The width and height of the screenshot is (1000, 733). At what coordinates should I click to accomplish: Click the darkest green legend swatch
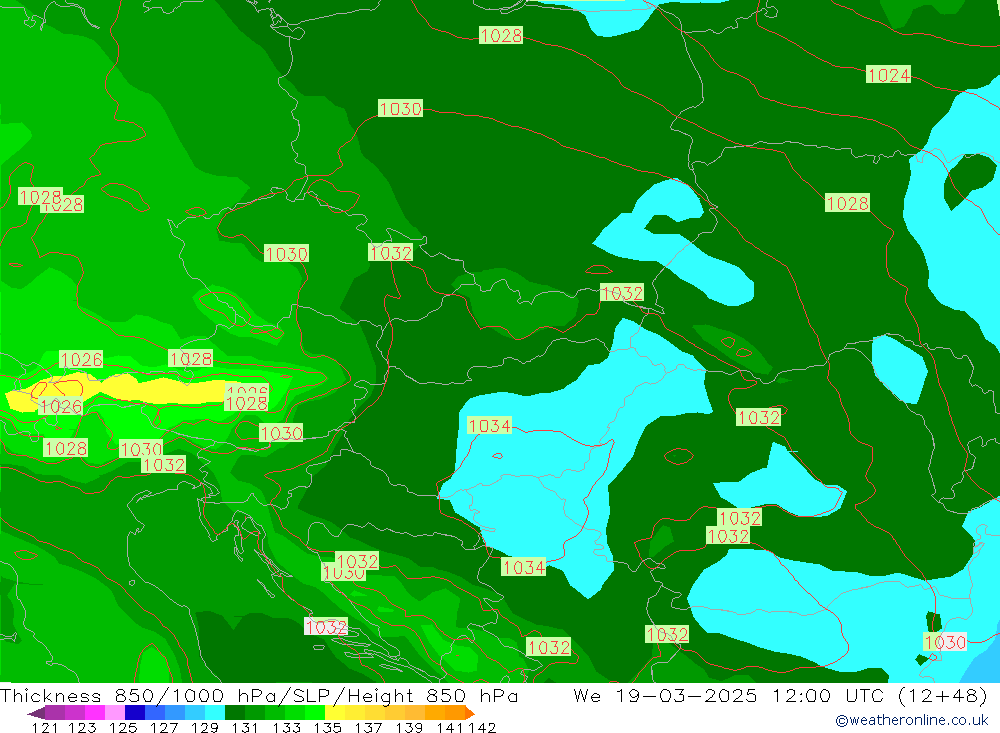[235, 712]
